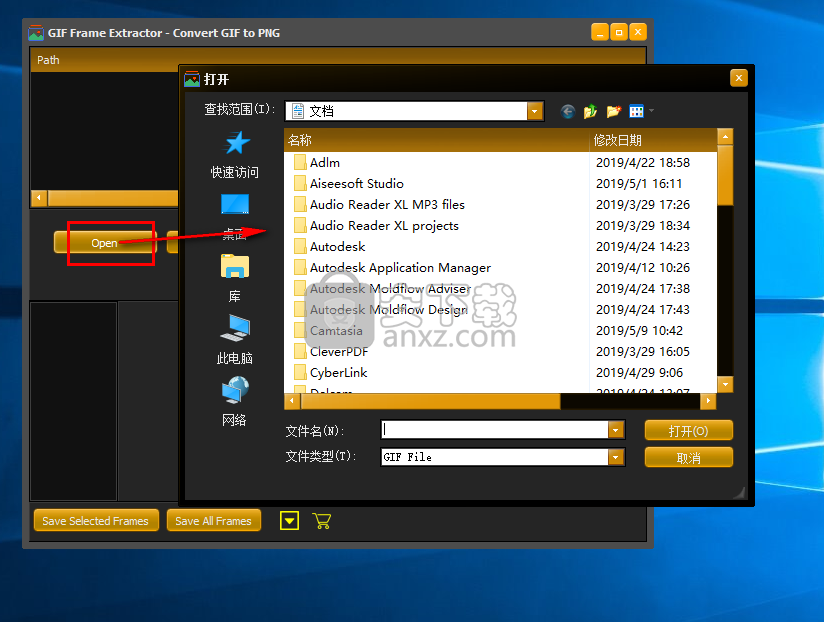Click the 取消 cancel button
This screenshot has width=824, height=622.
click(688, 457)
